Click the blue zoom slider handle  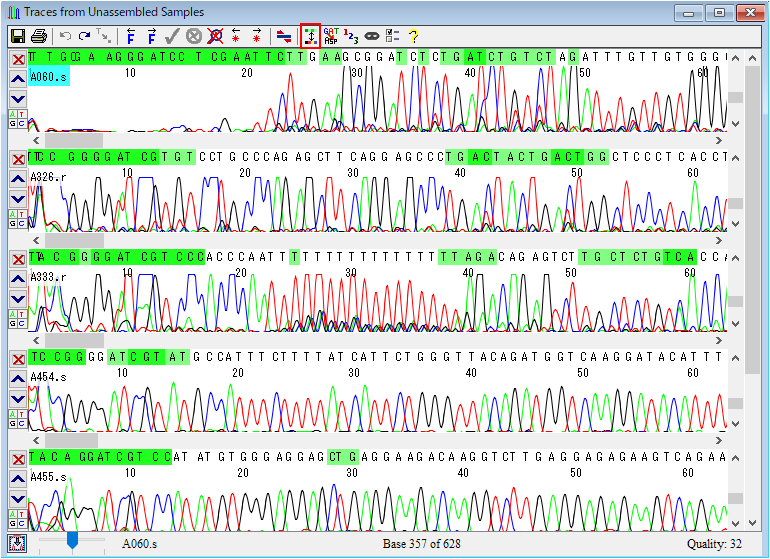click(x=72, y=540)
